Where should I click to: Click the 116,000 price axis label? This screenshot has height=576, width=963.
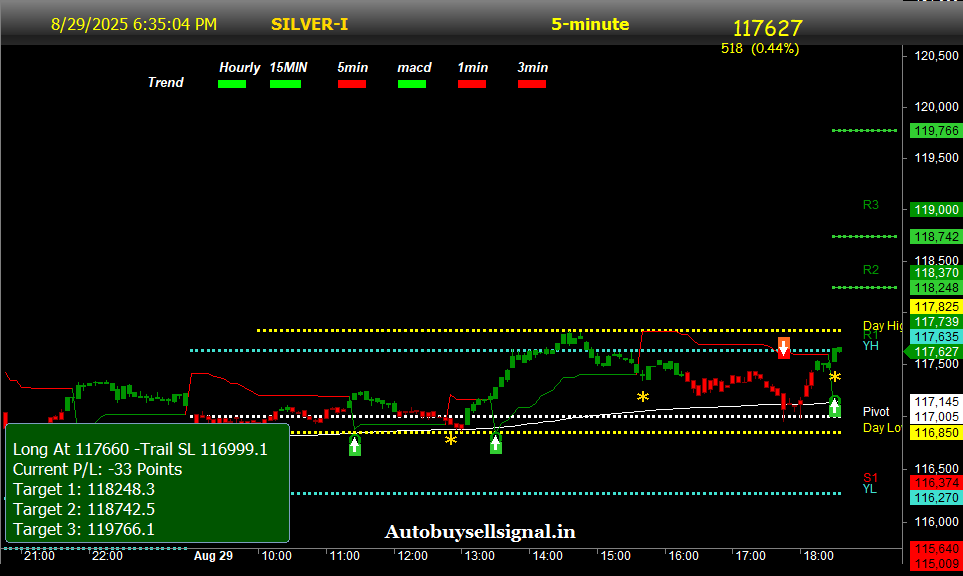pyautogui.click(x=936, y=521)
